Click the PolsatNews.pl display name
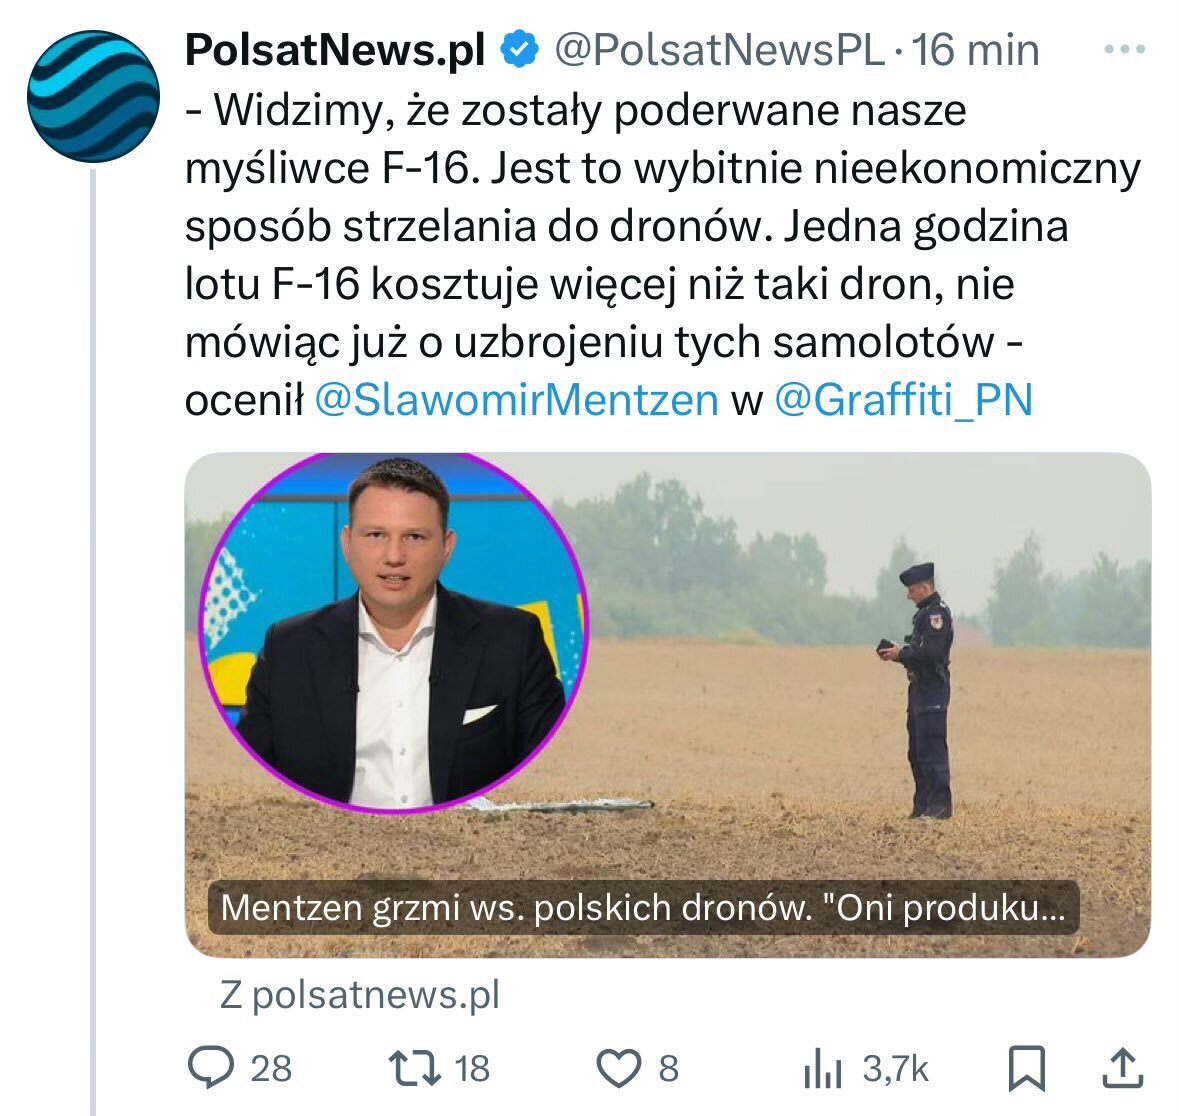The width and height of the screenshot is (1179, 1116). point(335,49)
